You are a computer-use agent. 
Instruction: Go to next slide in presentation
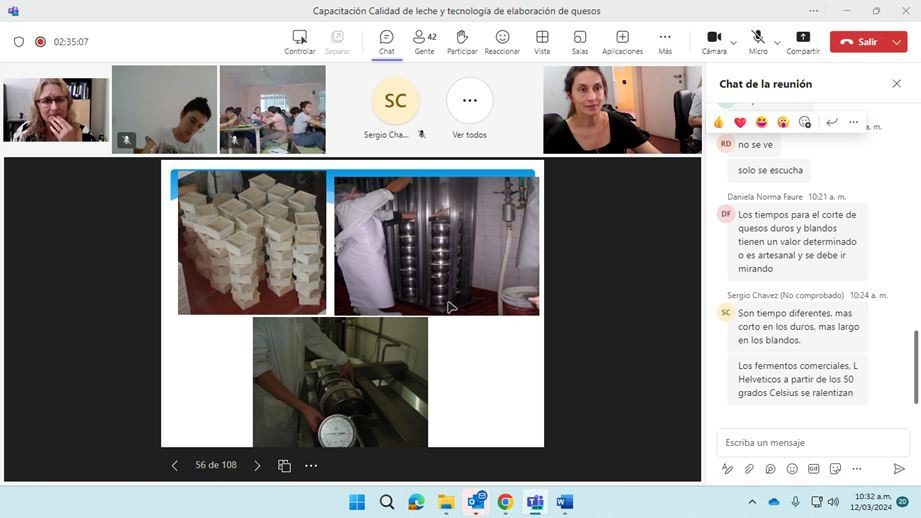[x=257, y=466]
